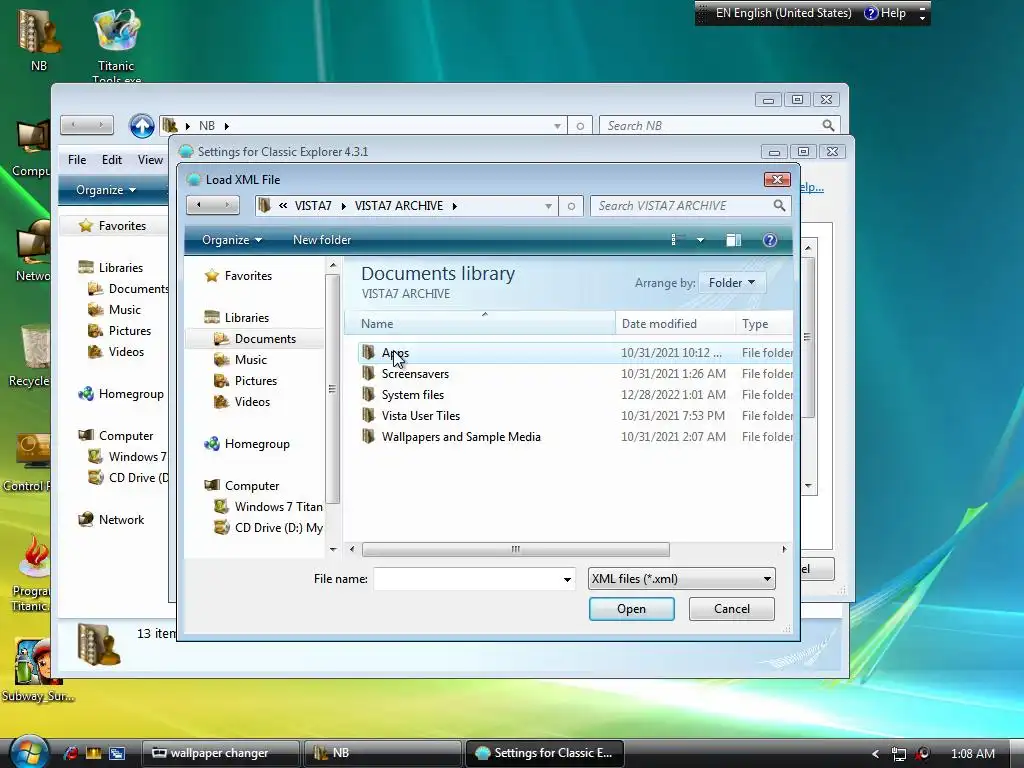Viewport: 1024px width, 768px height.
Task: Click the file list scroll right arrow
Action: point(784,549)
